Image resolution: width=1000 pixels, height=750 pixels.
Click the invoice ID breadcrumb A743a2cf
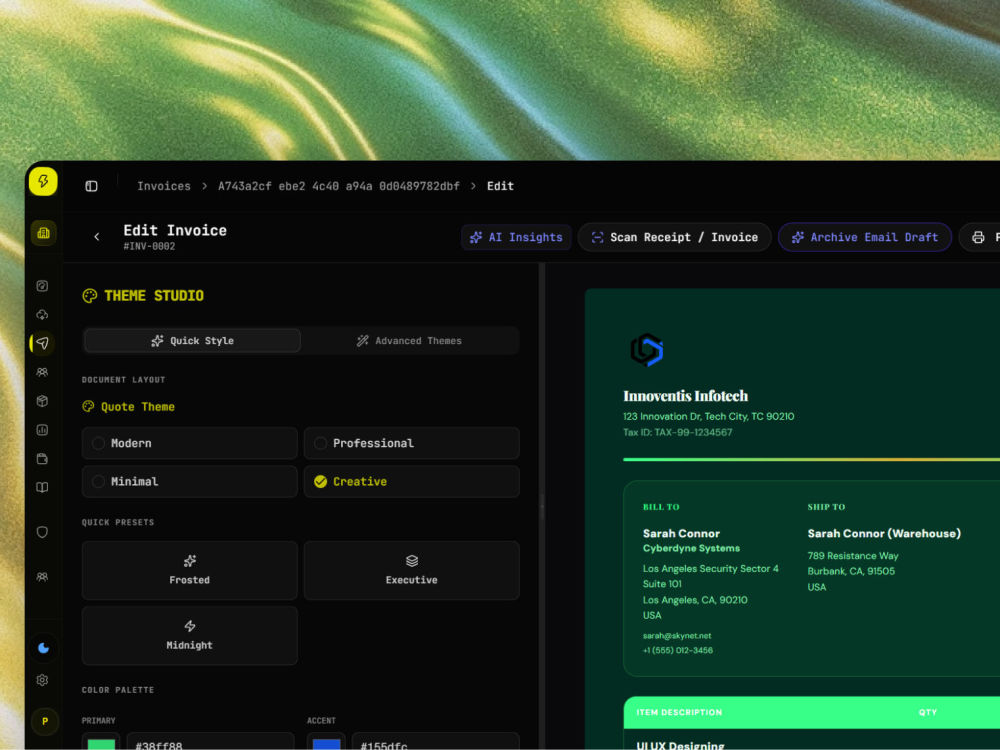click(x=339, y=186)
